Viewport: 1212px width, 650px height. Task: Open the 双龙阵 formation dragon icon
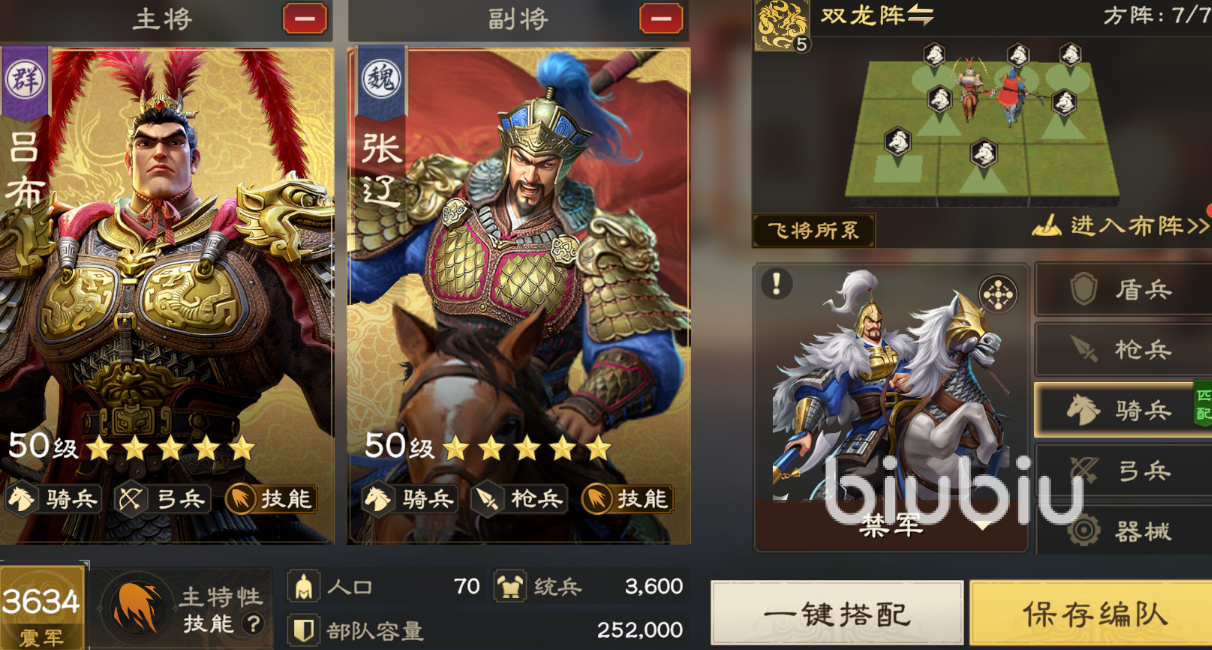point(781,24)
